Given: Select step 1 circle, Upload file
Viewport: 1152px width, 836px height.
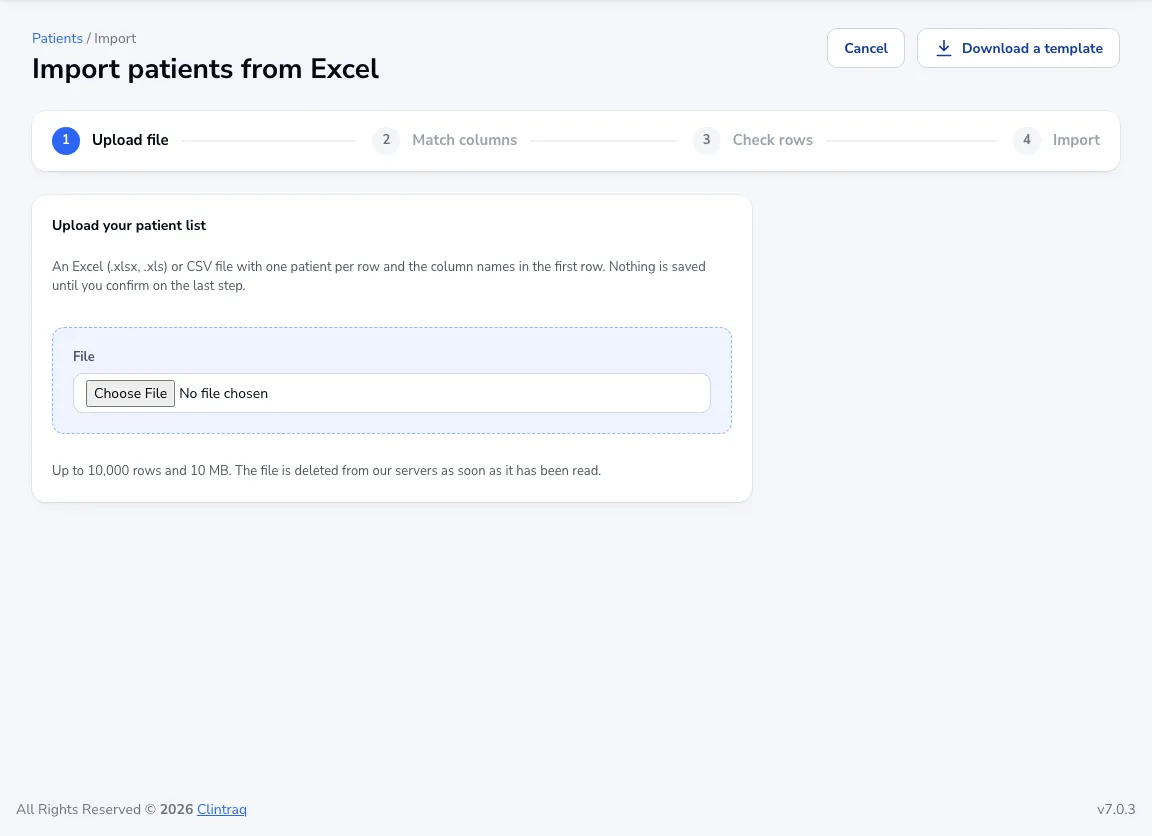Looking at the screenshot, I should click(66, 140).
